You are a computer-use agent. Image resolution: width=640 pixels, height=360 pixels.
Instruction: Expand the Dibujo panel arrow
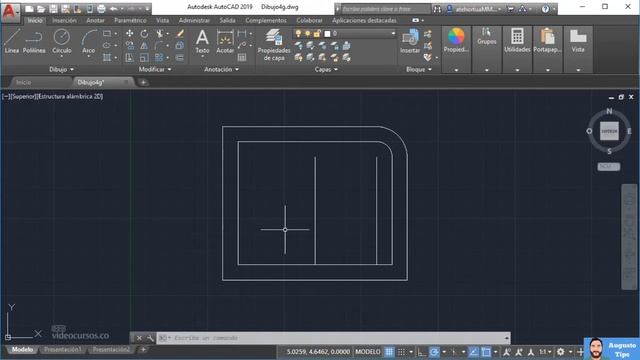pyautogui.click(x=72, y=69)
